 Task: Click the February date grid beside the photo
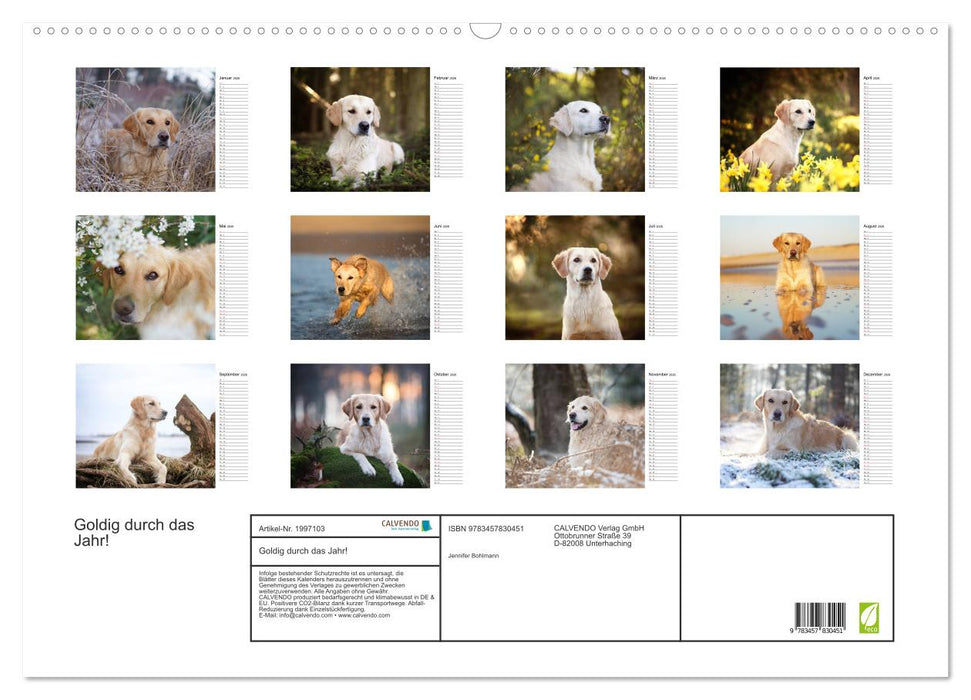coord(449,134)
